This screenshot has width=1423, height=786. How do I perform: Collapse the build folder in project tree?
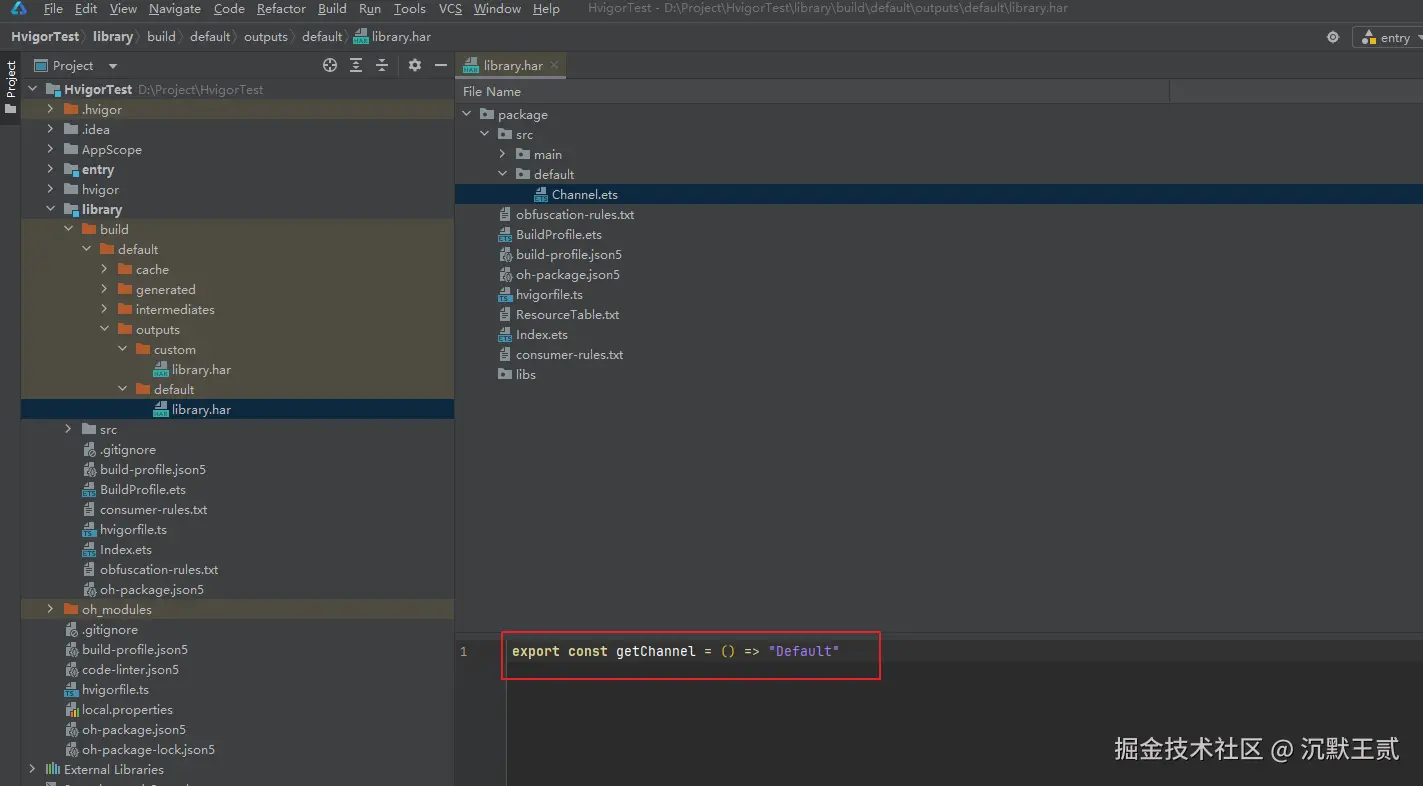(69, 229)
